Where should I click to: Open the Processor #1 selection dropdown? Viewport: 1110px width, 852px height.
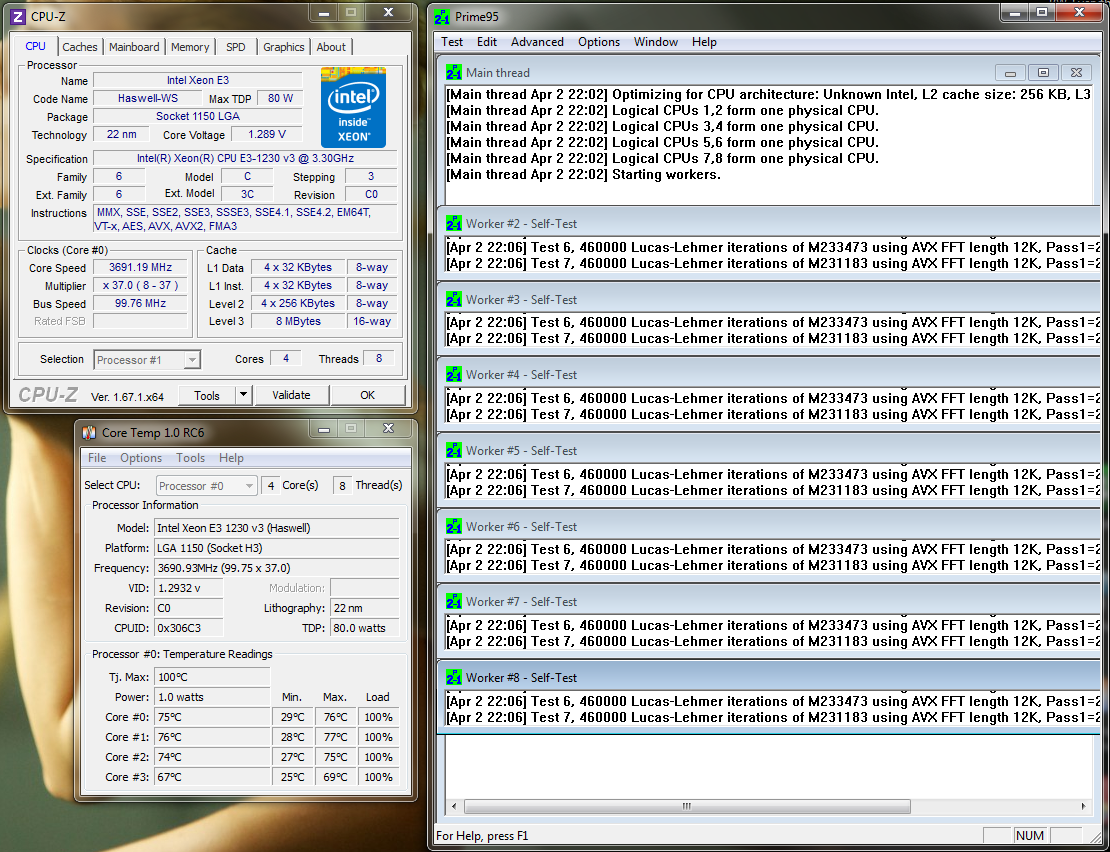coord(147,360)
